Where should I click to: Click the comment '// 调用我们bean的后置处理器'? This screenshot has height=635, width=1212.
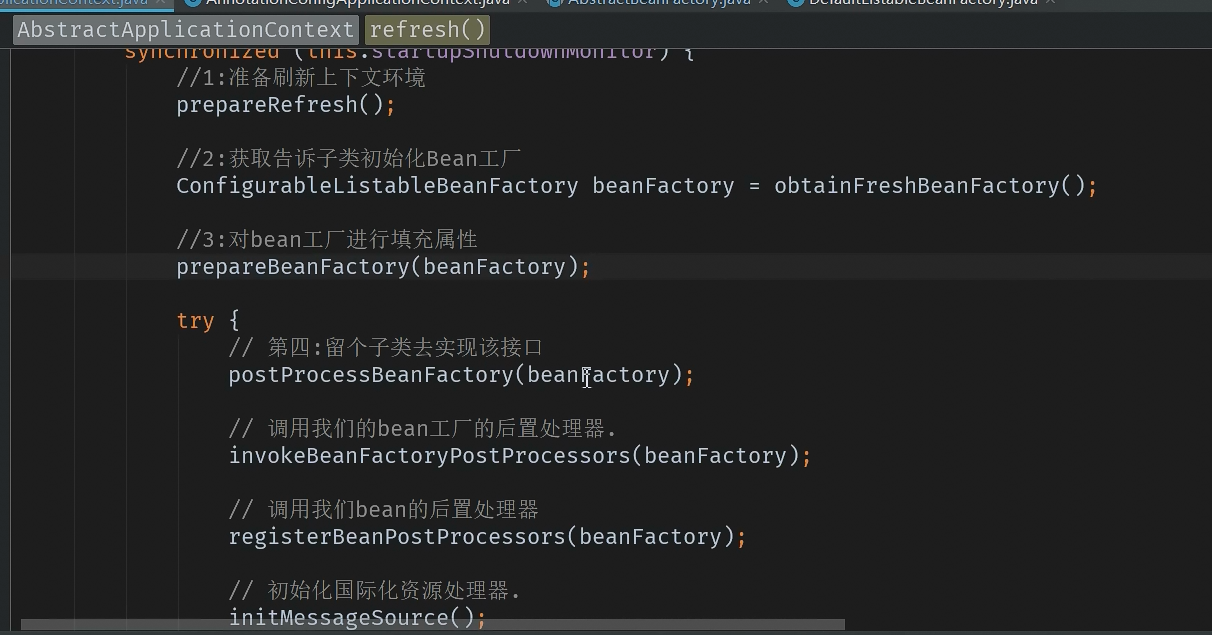pyautogui.click(x=384, y=510)
